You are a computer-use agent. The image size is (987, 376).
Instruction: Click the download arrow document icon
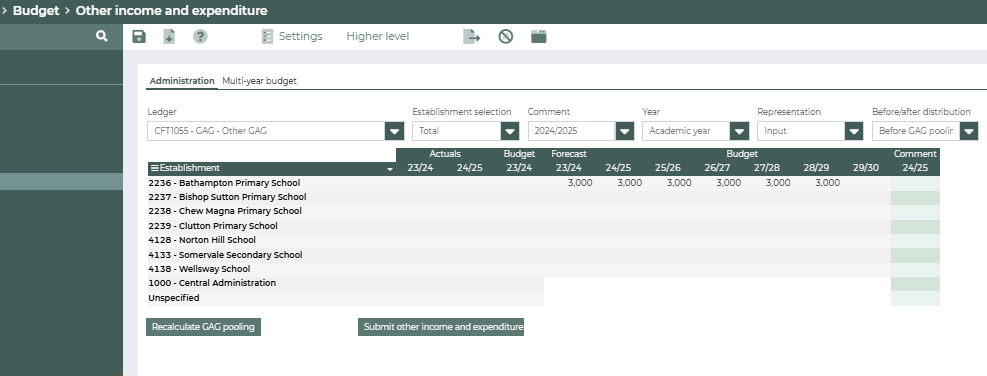(x=169, y=37)
